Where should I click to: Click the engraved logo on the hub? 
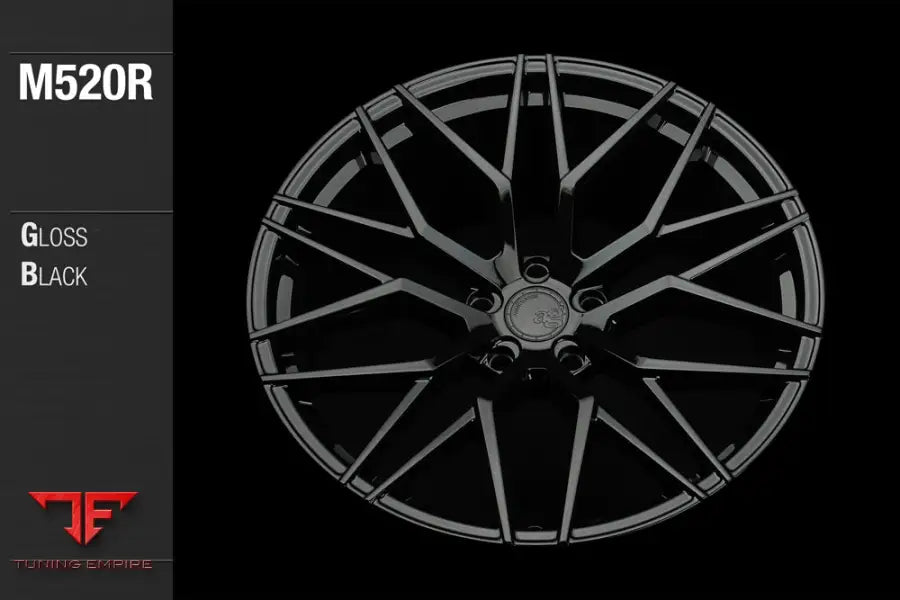(x=545, y=318)
